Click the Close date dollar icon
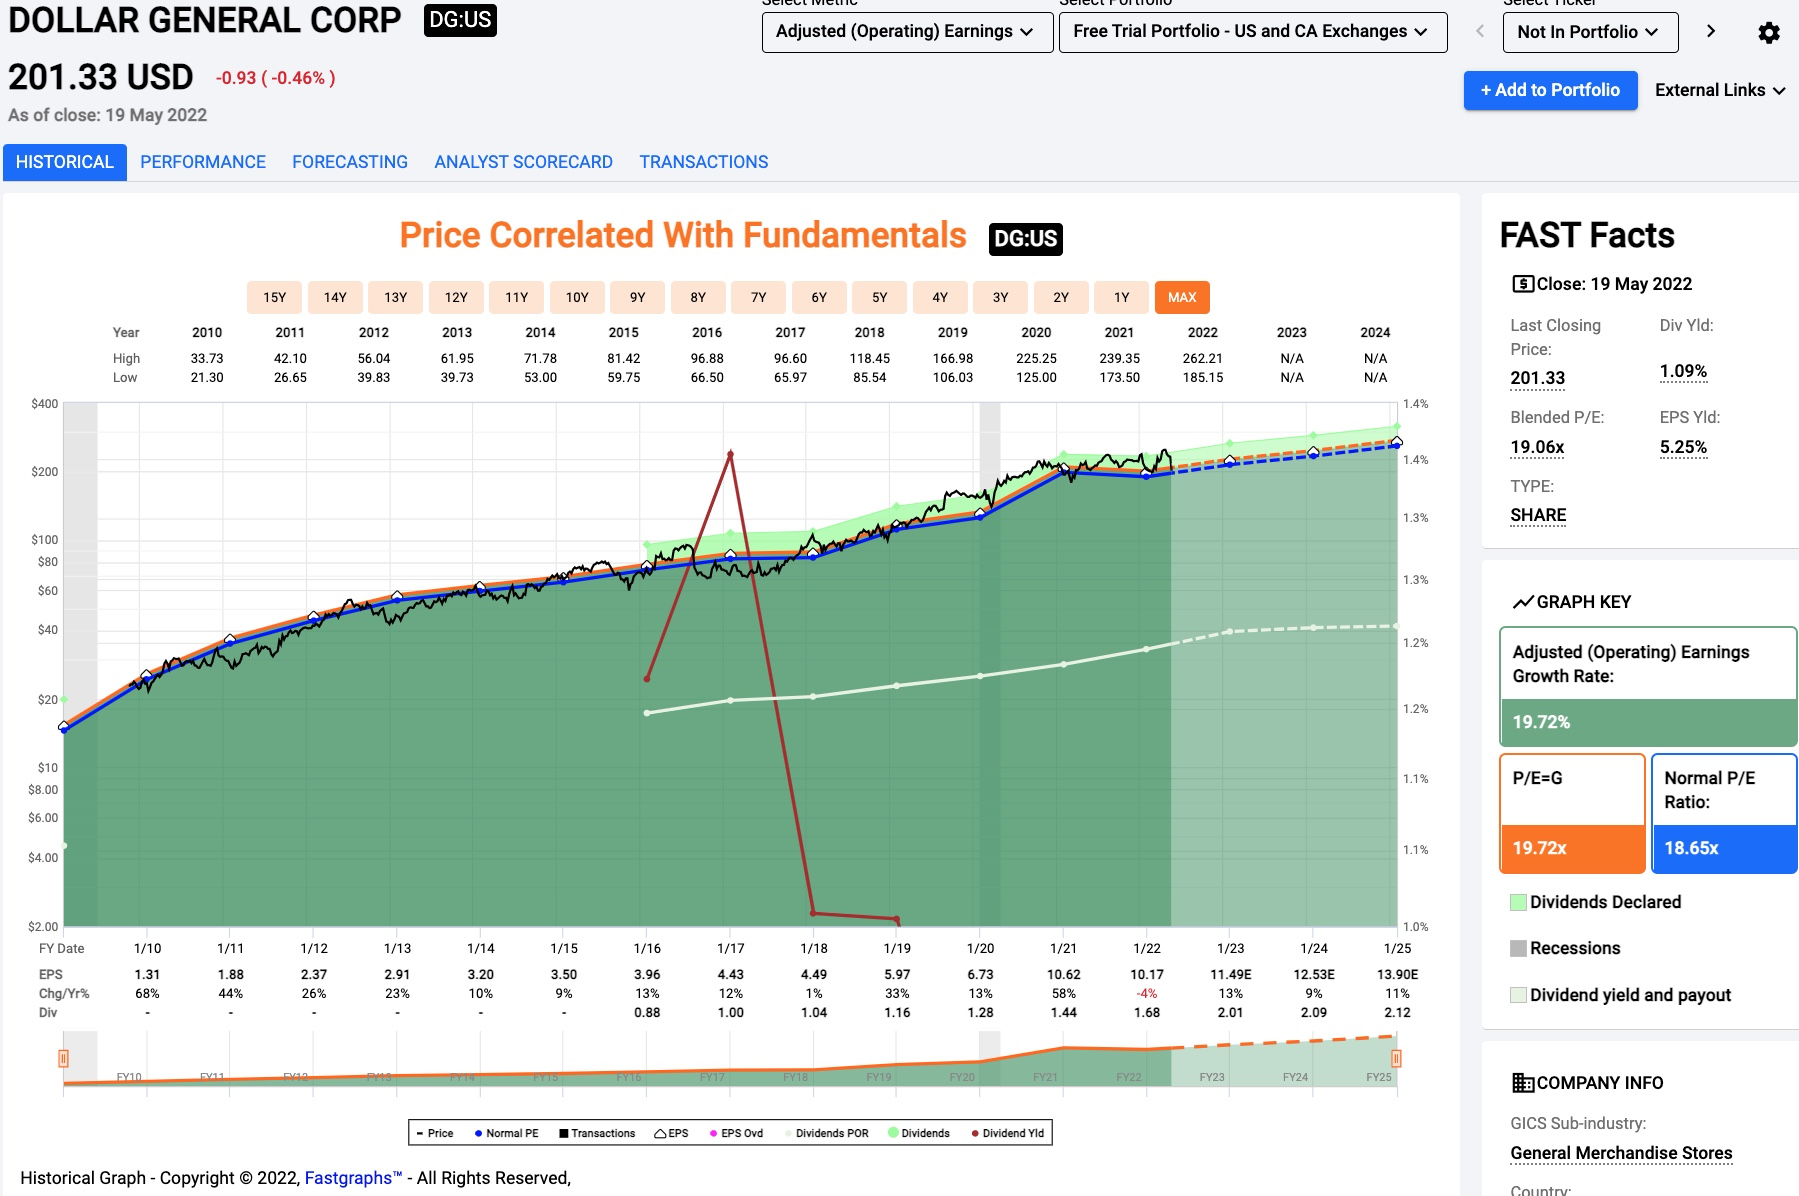This screenshot has width=1799, height=1196. point(1522,284)
